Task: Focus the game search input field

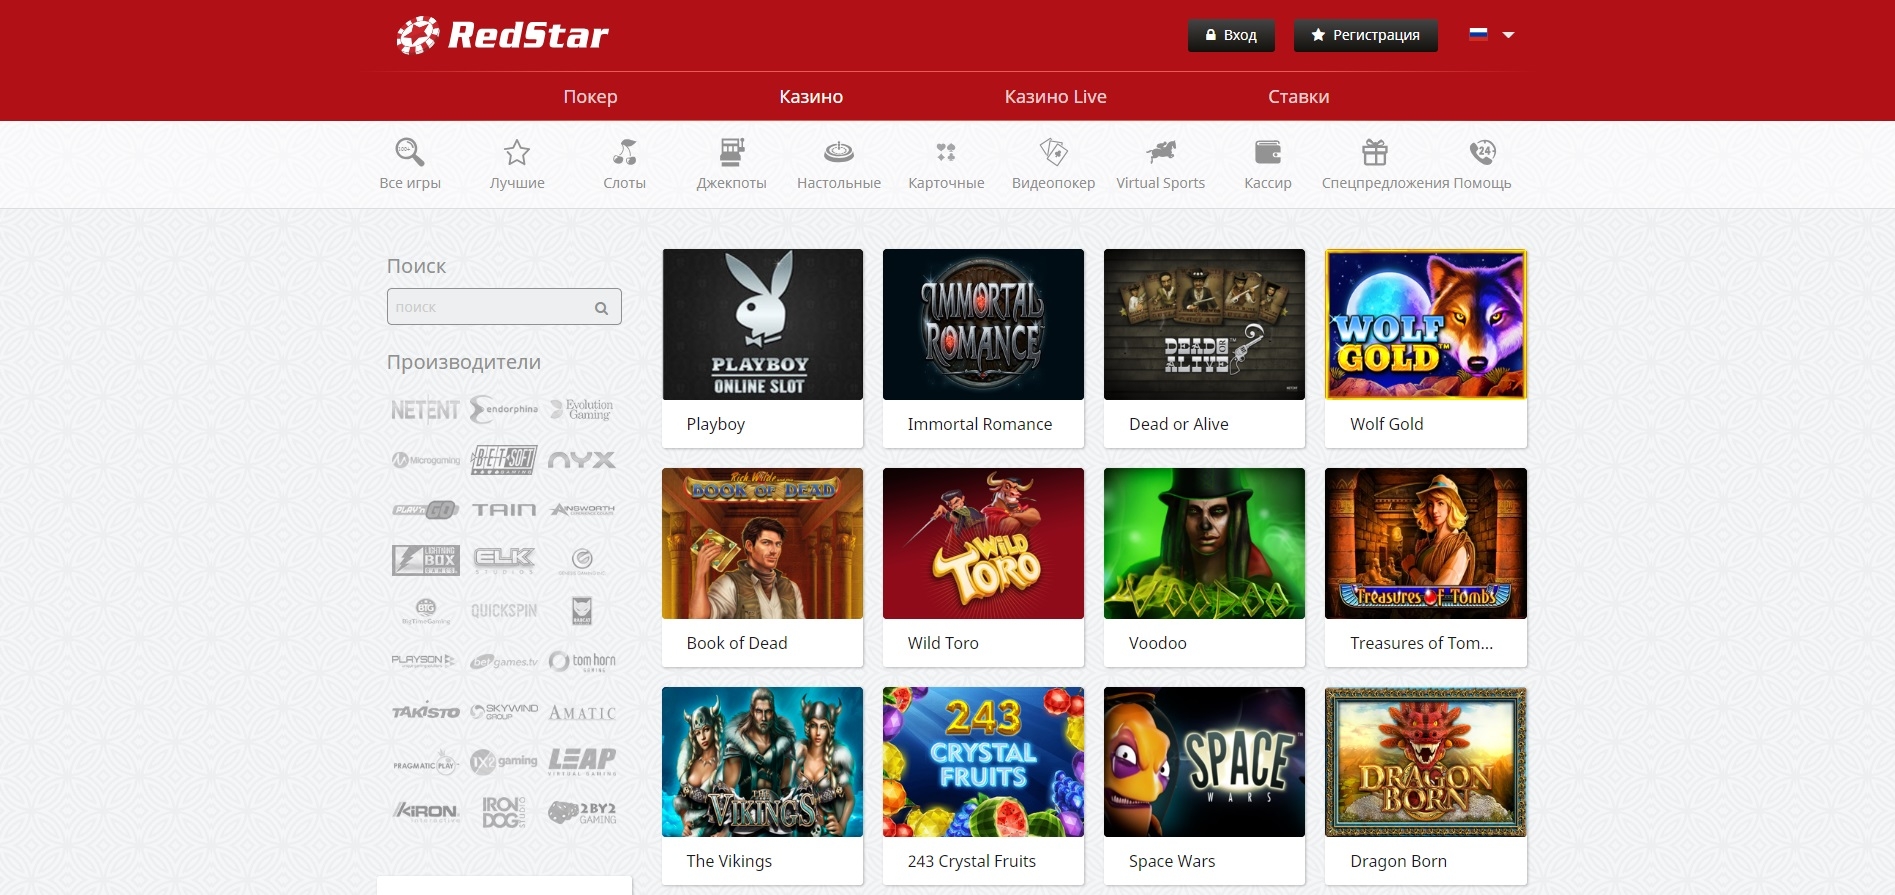Action: tap(504, 307)
